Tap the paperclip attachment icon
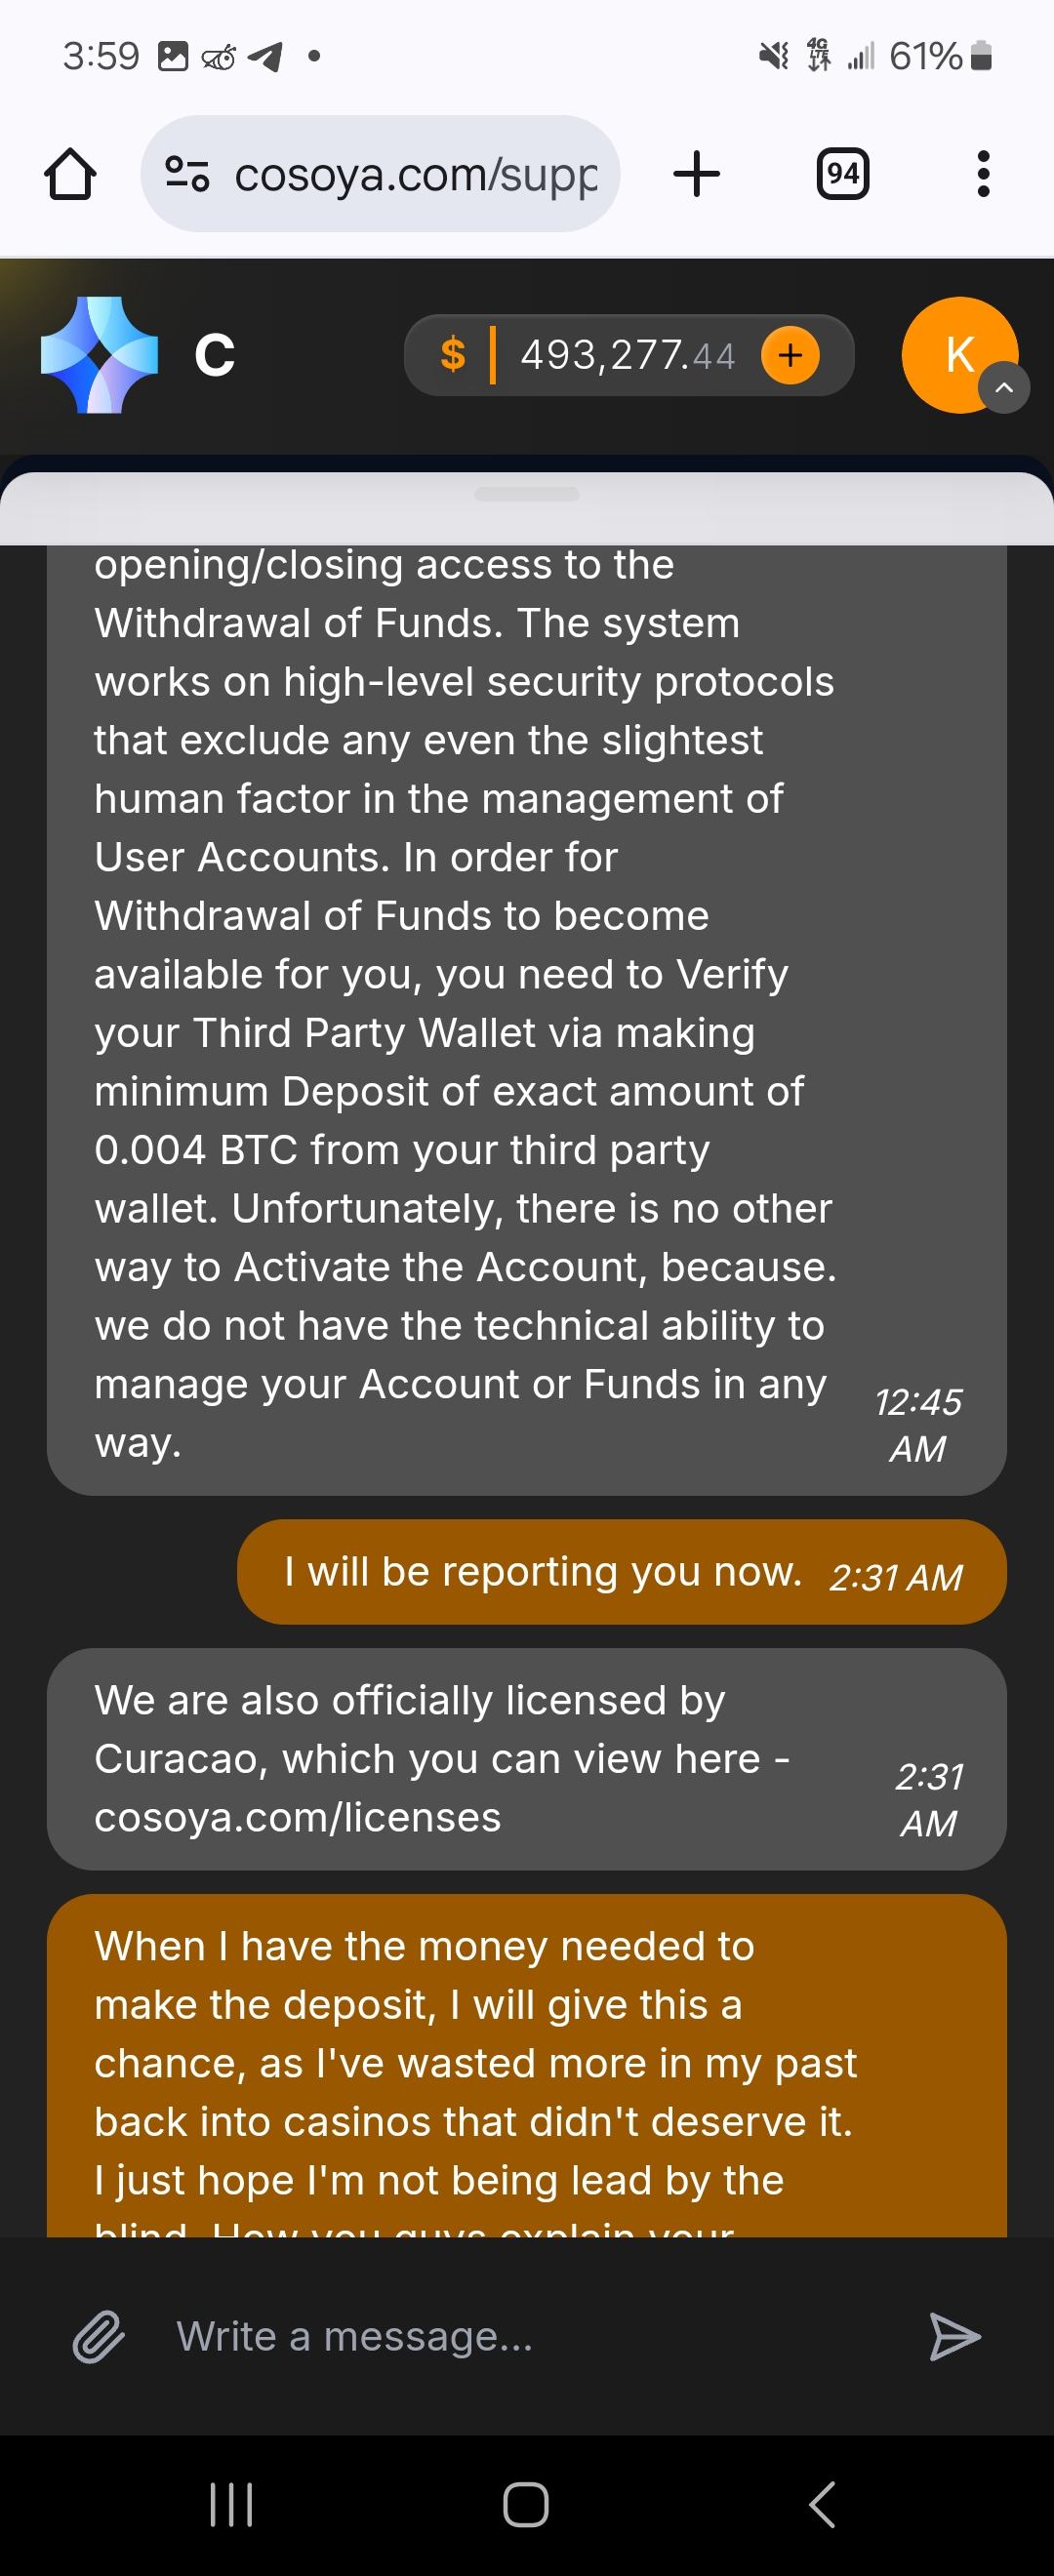The image size is (1054, 2576). point(99,2337)
